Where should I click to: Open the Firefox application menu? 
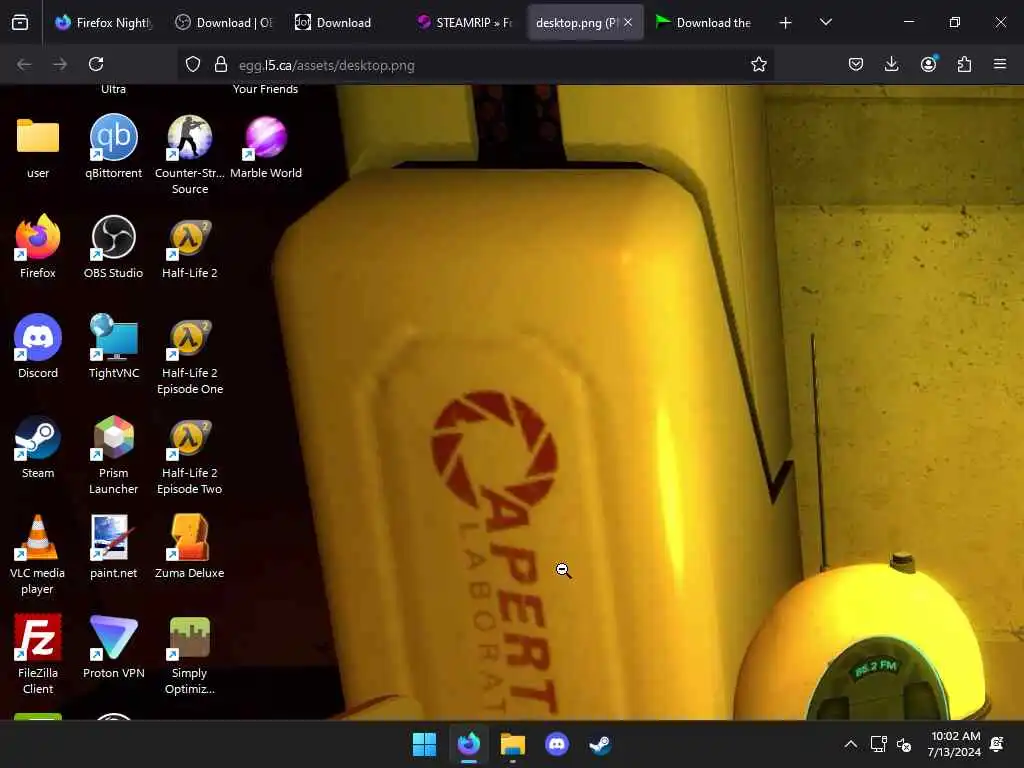tap(1000, 64)
